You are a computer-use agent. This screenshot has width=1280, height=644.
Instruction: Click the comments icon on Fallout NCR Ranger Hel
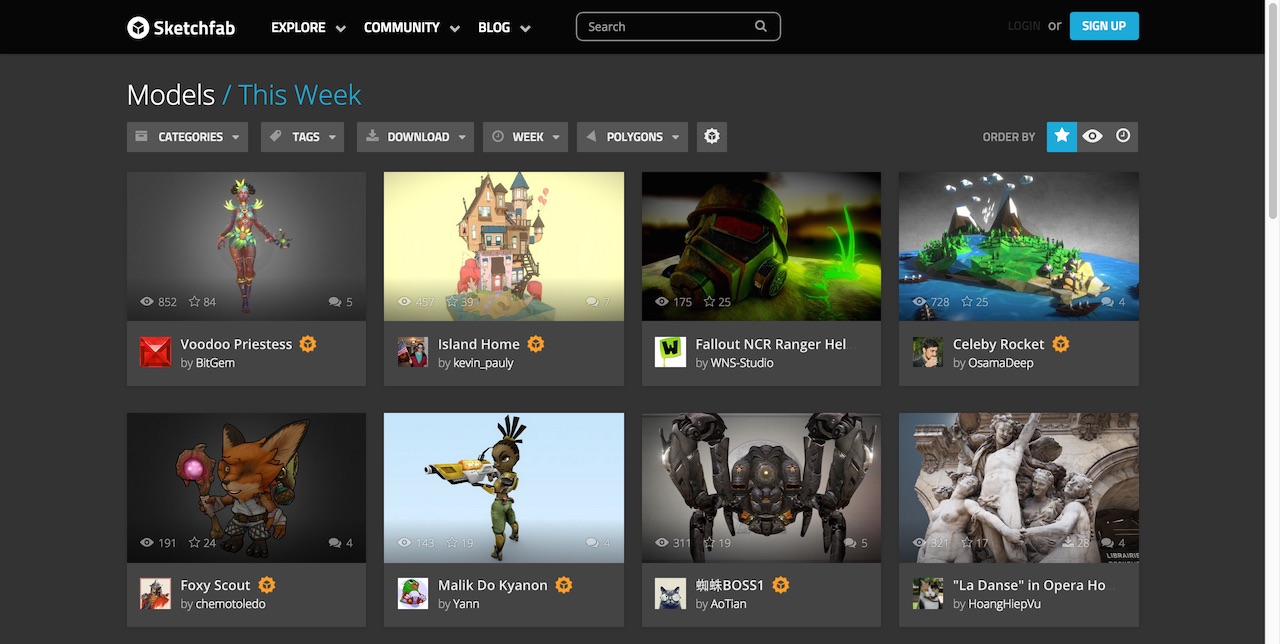(x=849, y=301)
